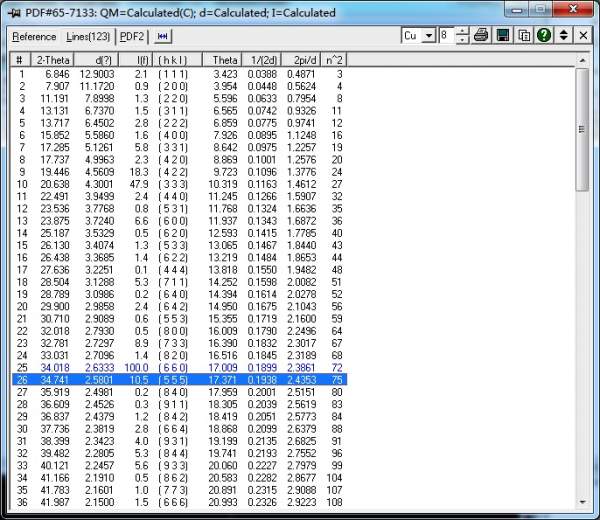Minimize the PDF#65-7133 window
This screenshot has height=520, width=600.
coord(517,10)
